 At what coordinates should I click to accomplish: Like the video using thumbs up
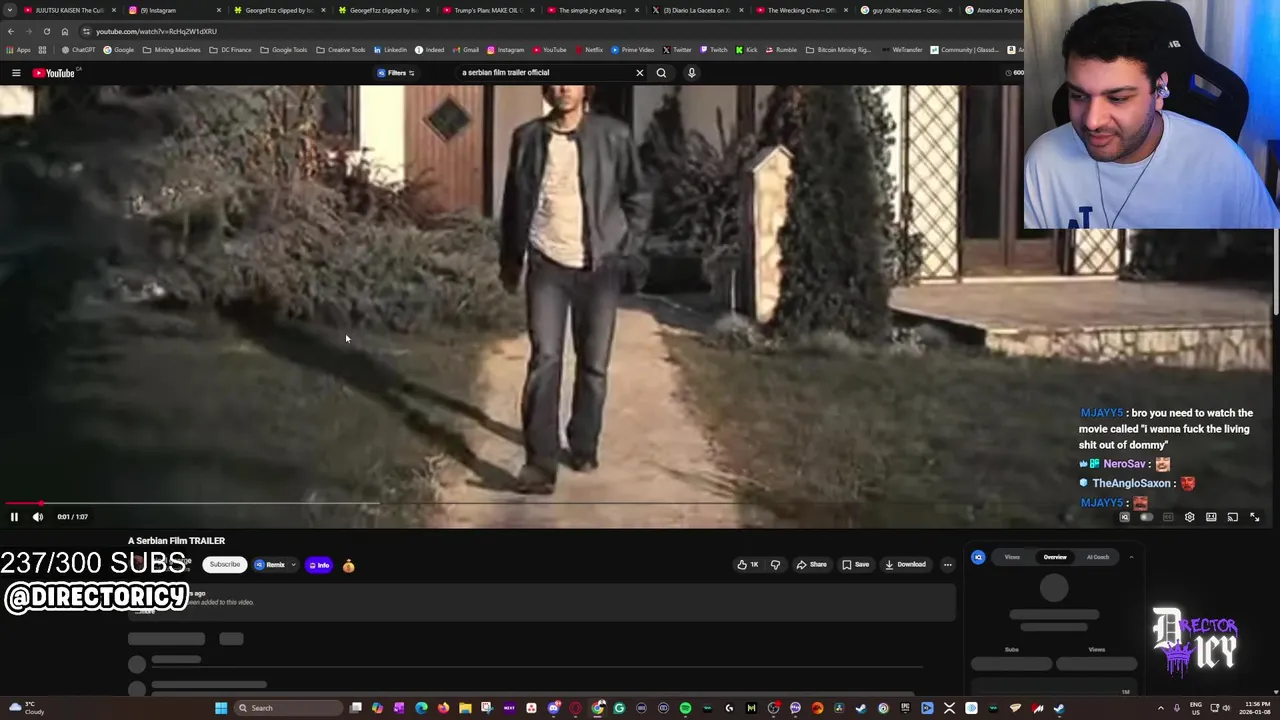[747, 565]
